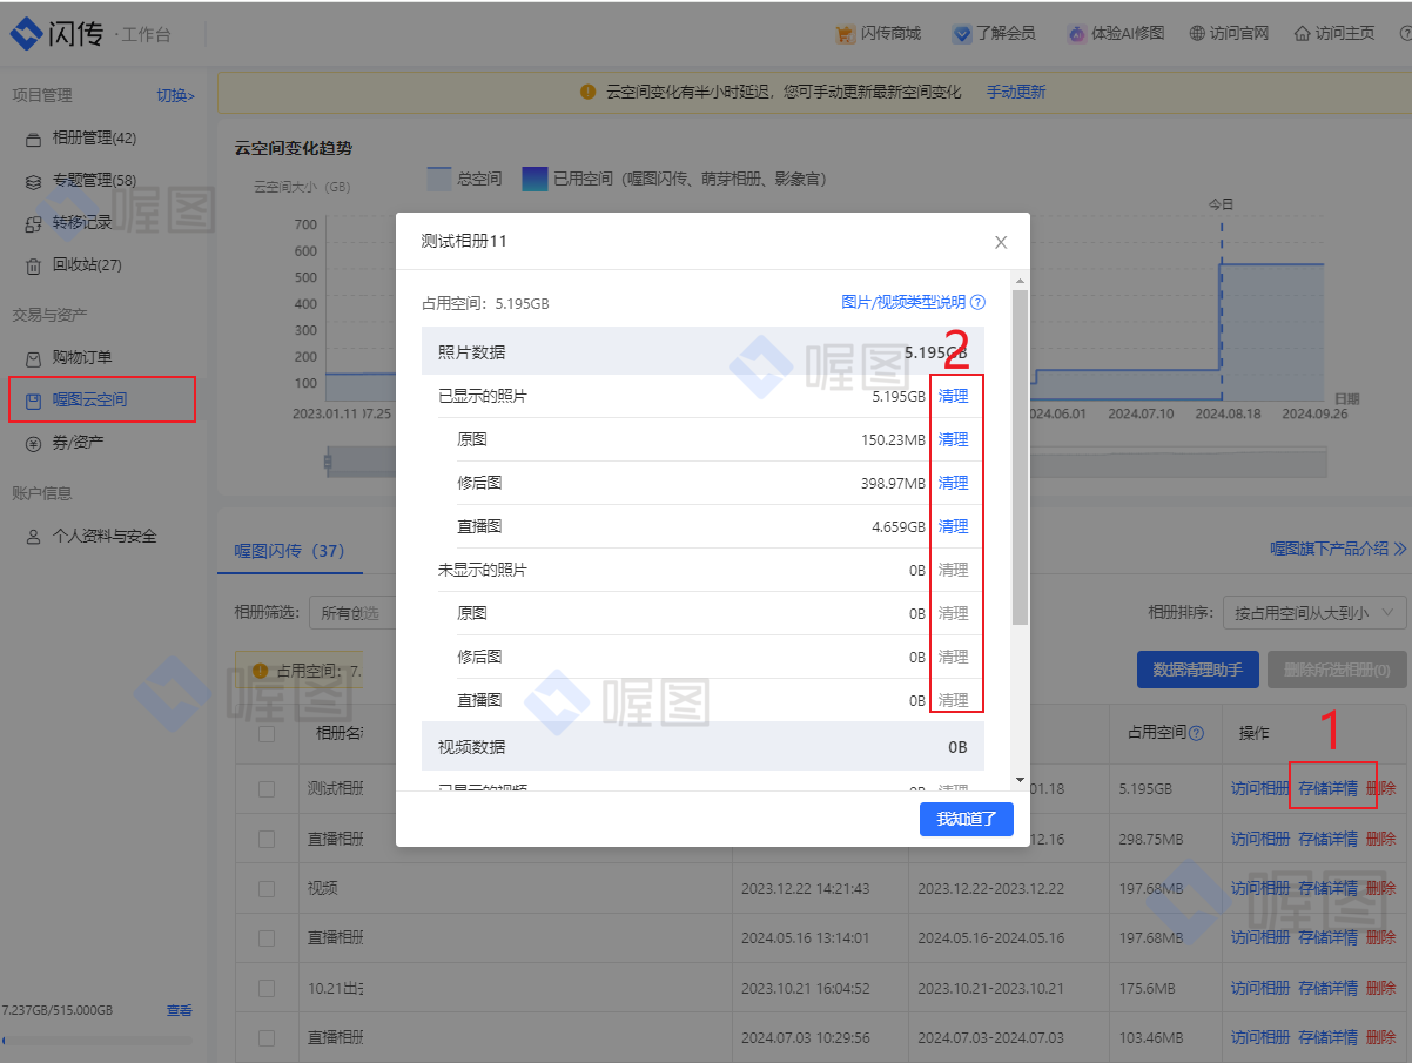The image size is (1412, 1064).
Task: Click 转移记录 sidebar icon
Action: [33, 223]
